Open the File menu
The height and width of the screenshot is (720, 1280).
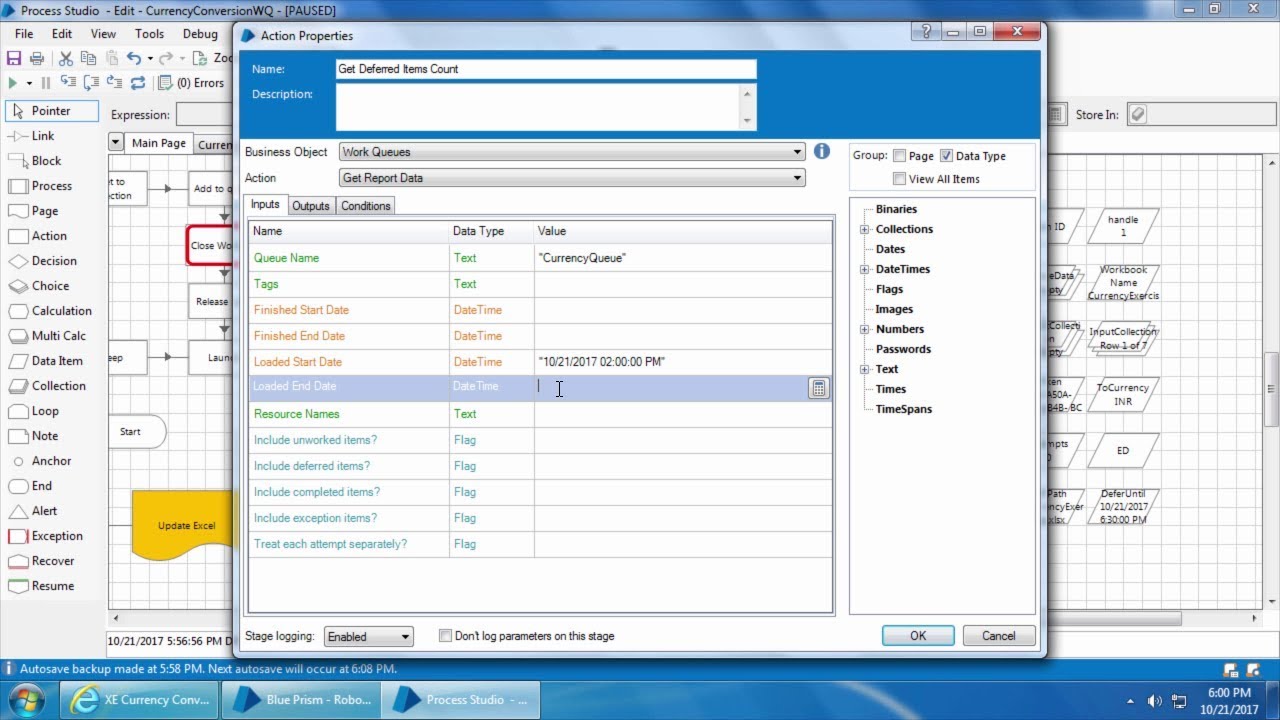click(24, 34)
